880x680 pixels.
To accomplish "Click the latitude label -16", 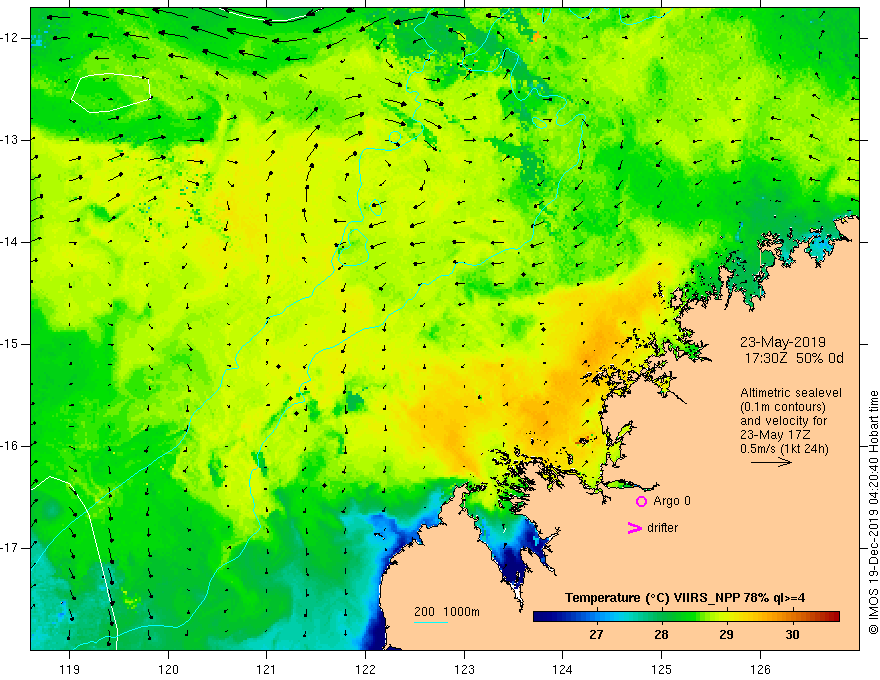I will (10, 446).
